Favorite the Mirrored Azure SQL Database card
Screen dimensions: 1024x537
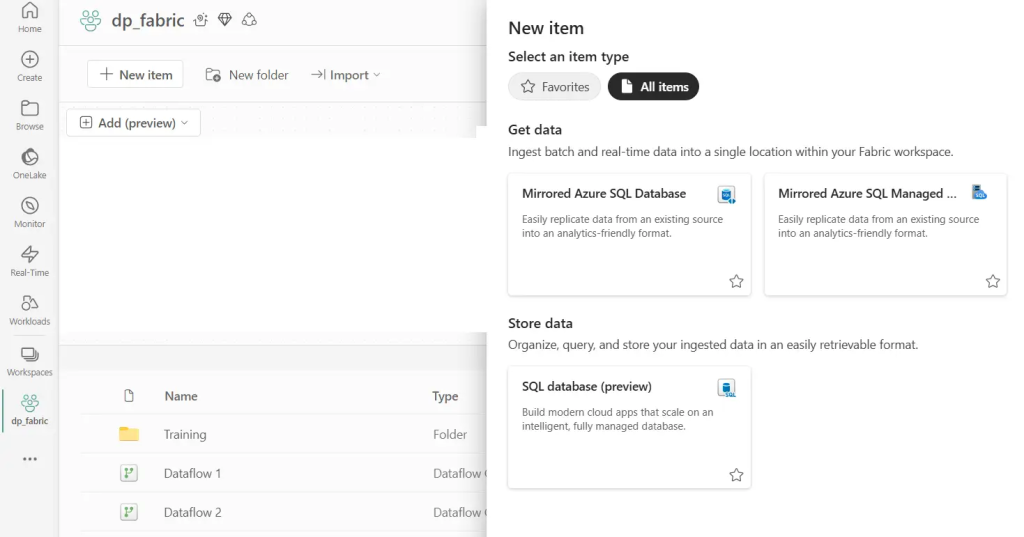[x=736, y=282]
